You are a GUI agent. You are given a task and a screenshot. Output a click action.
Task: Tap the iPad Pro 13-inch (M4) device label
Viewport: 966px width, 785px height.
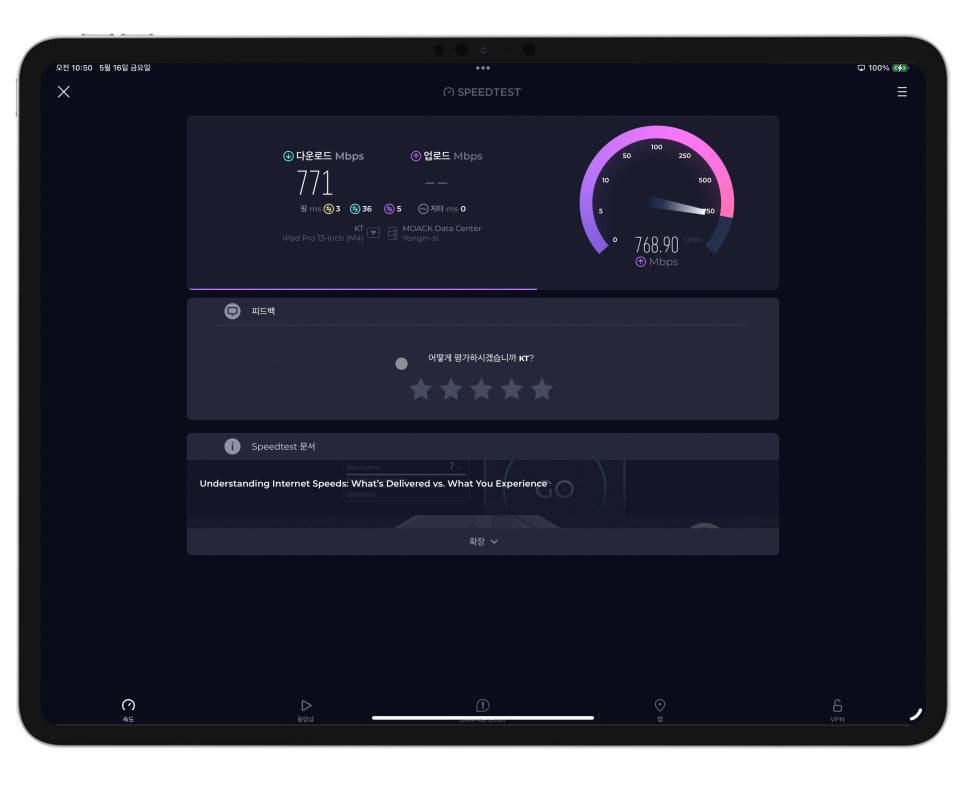323,238
